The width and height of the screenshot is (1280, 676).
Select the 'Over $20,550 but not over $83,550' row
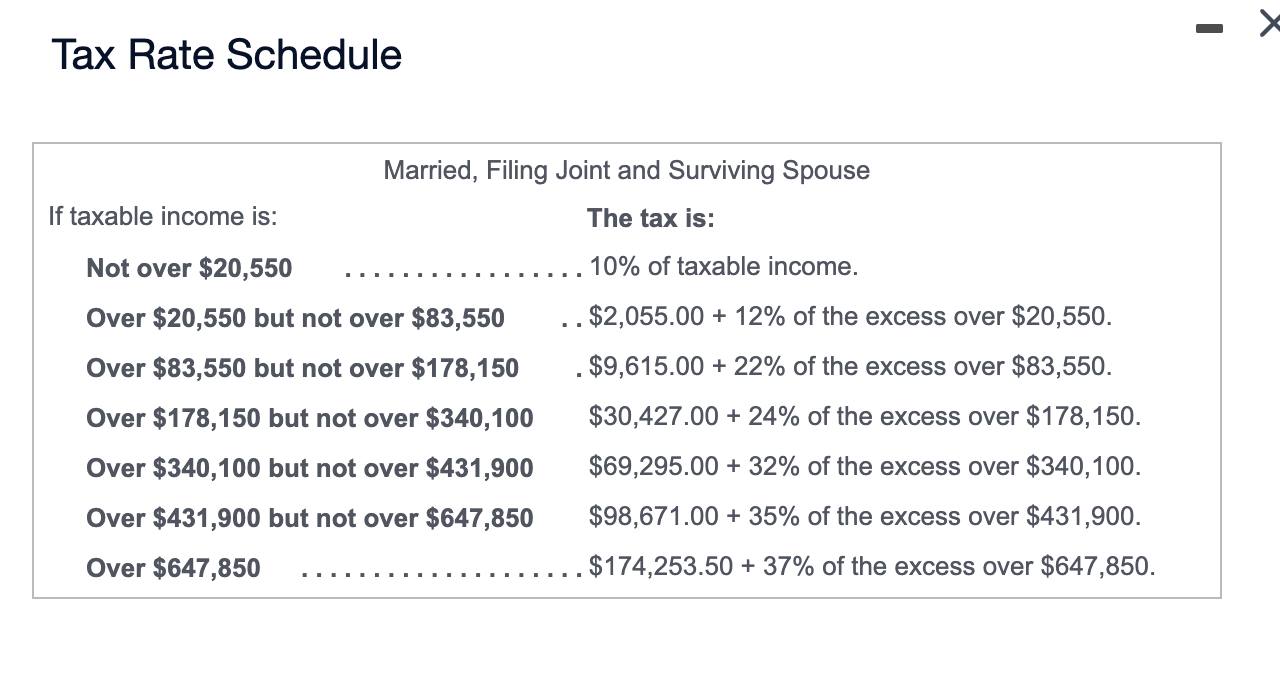(x=295, y=317)
